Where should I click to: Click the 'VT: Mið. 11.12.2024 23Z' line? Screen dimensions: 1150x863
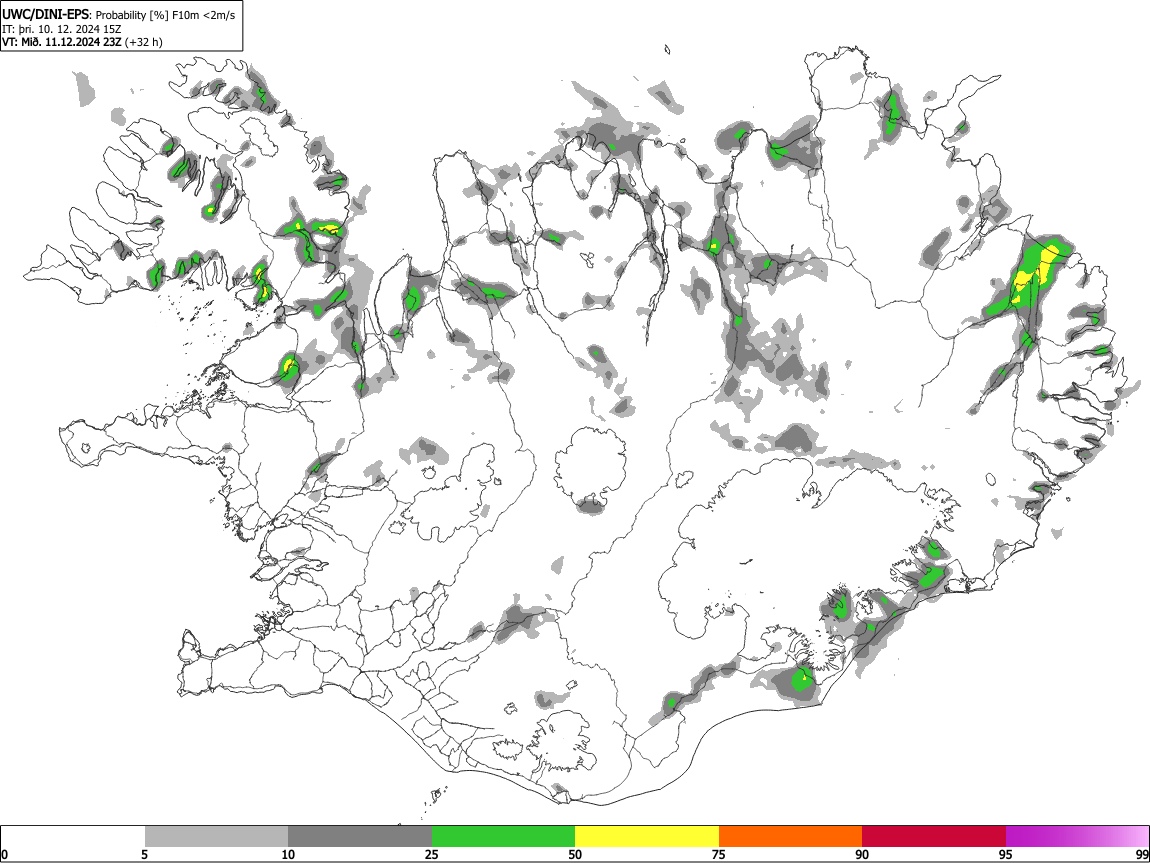coord(62,42)
